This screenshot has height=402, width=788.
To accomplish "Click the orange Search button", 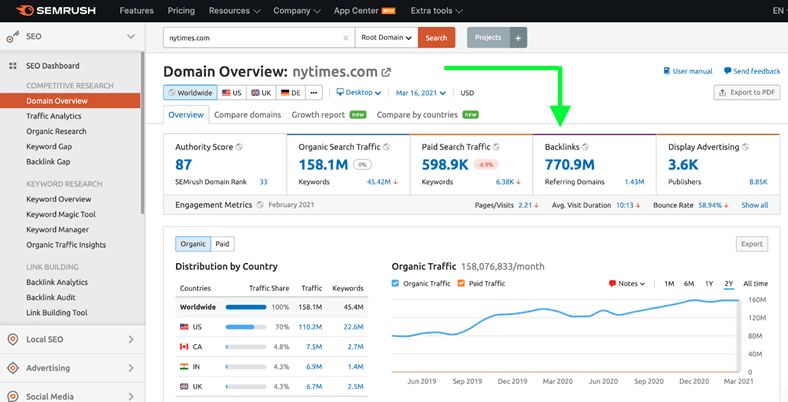I will click(436, 38).
